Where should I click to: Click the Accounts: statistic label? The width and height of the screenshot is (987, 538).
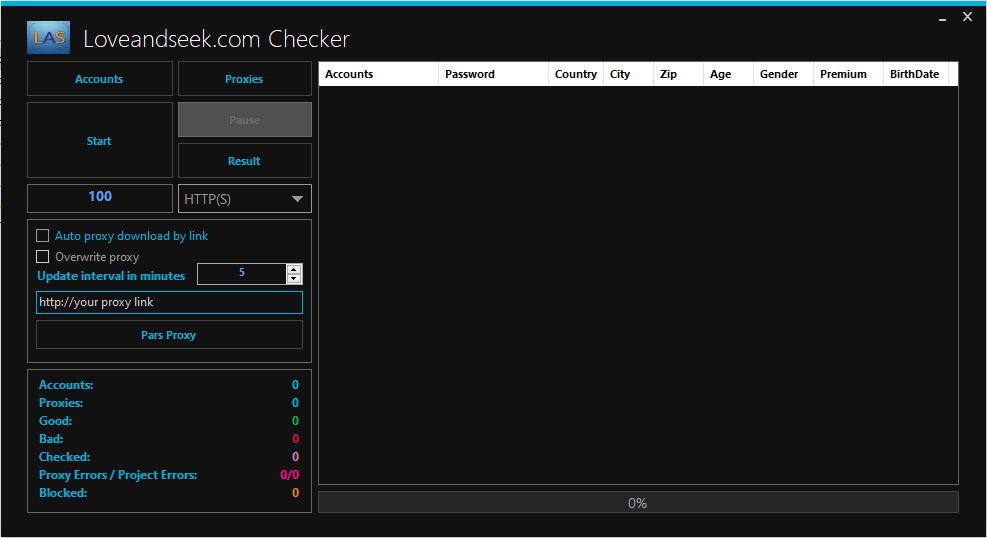tap(66, 384)
